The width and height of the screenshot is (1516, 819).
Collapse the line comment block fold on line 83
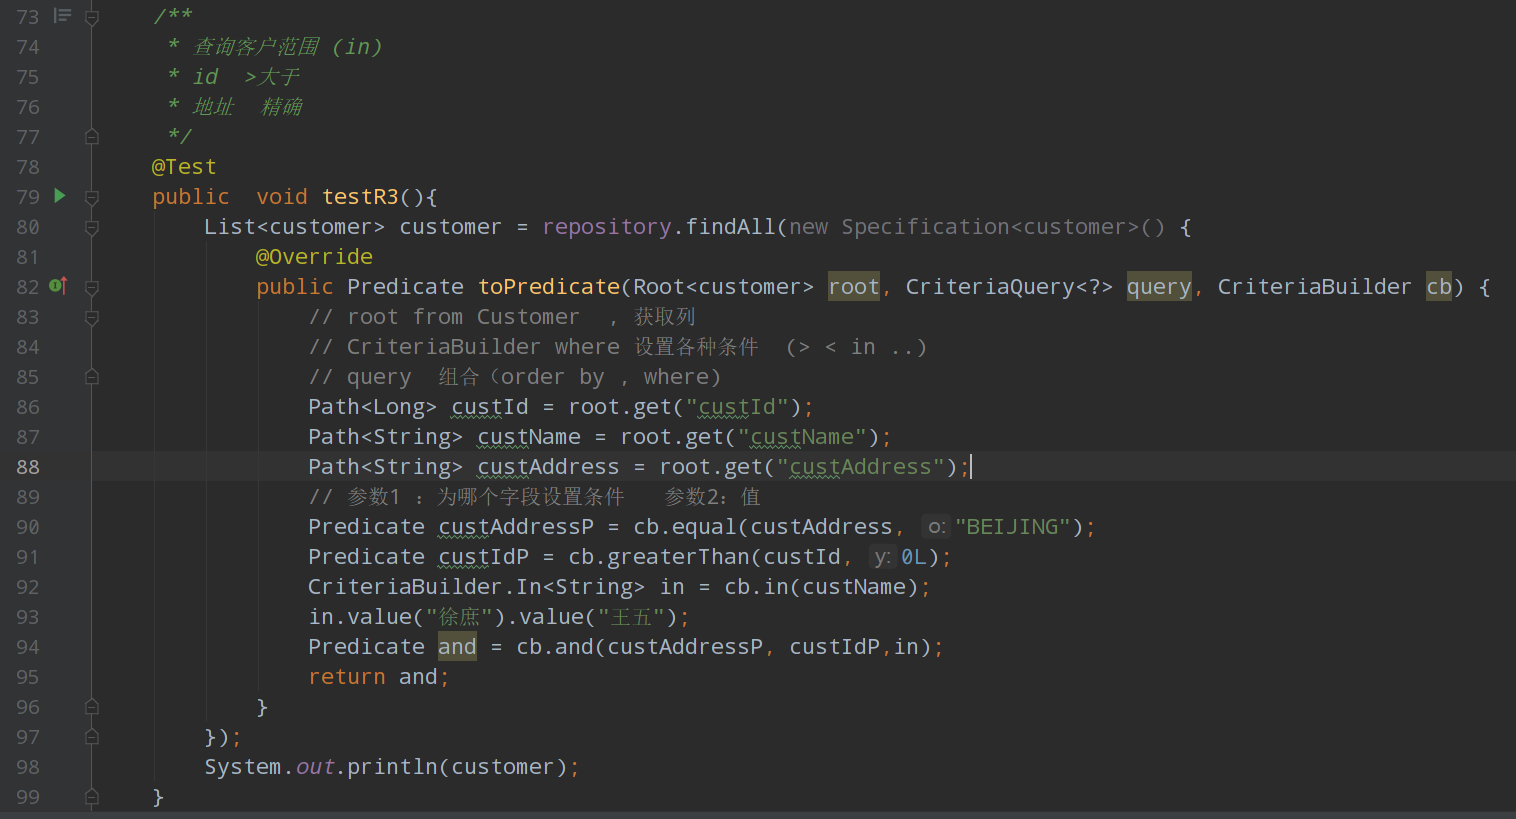tap(92, 317)
